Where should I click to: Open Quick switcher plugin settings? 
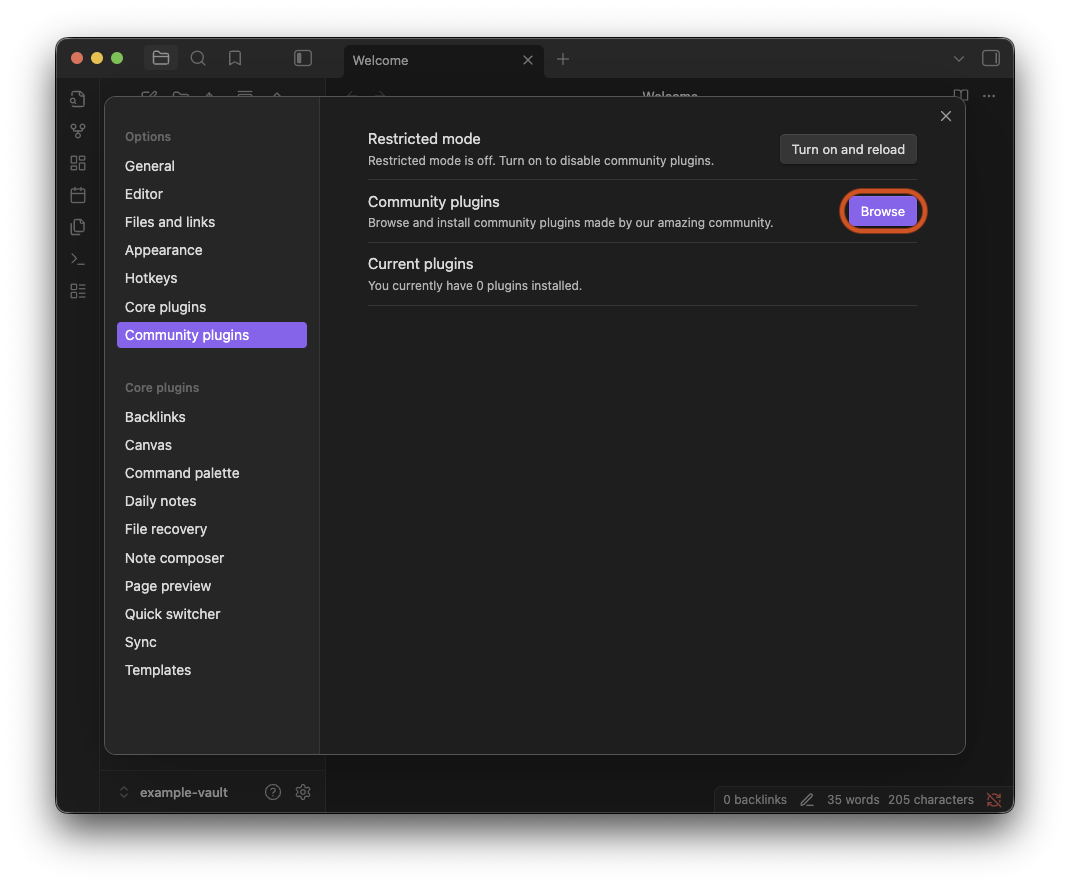212,614
